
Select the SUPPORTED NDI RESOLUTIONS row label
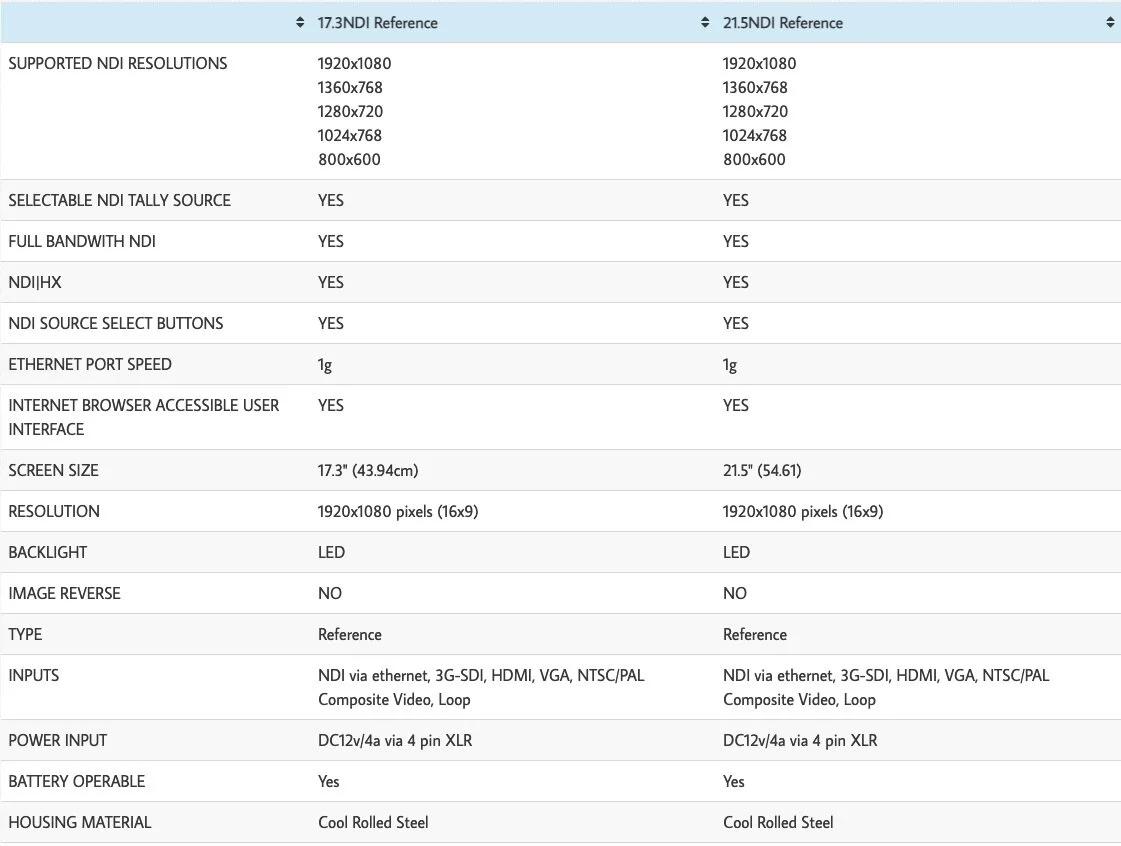pyautogui.click(x=118, y=64)
